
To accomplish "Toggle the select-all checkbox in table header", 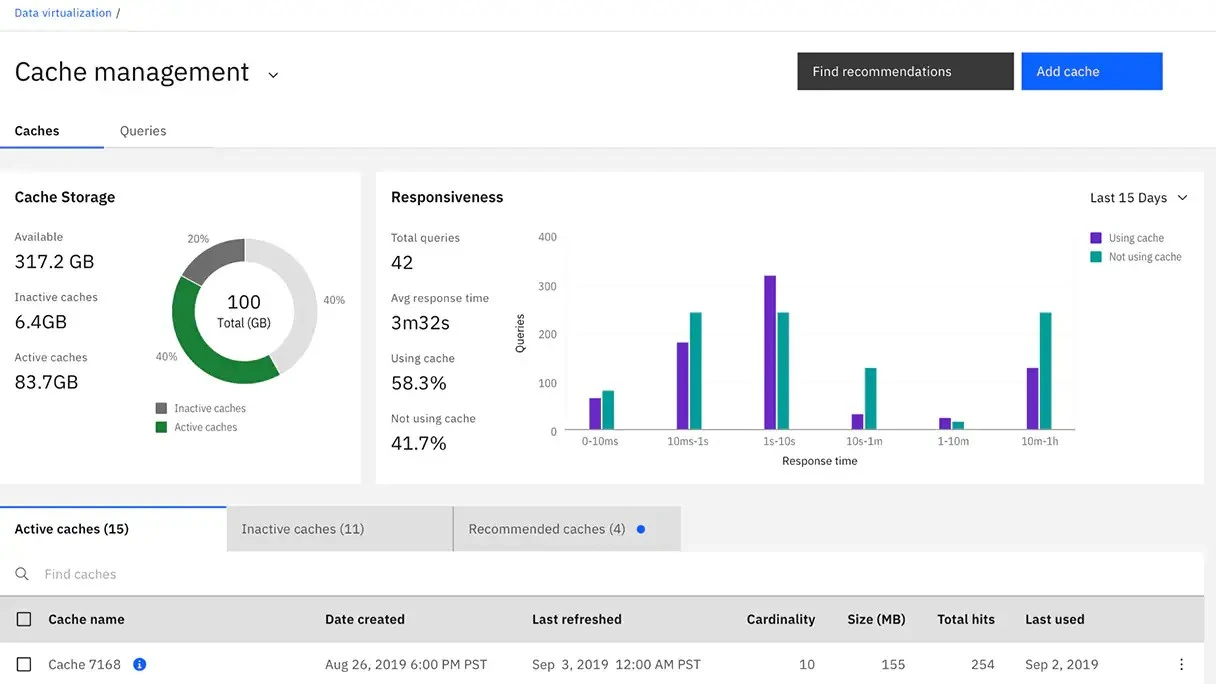I will click(x=24, y=619).
